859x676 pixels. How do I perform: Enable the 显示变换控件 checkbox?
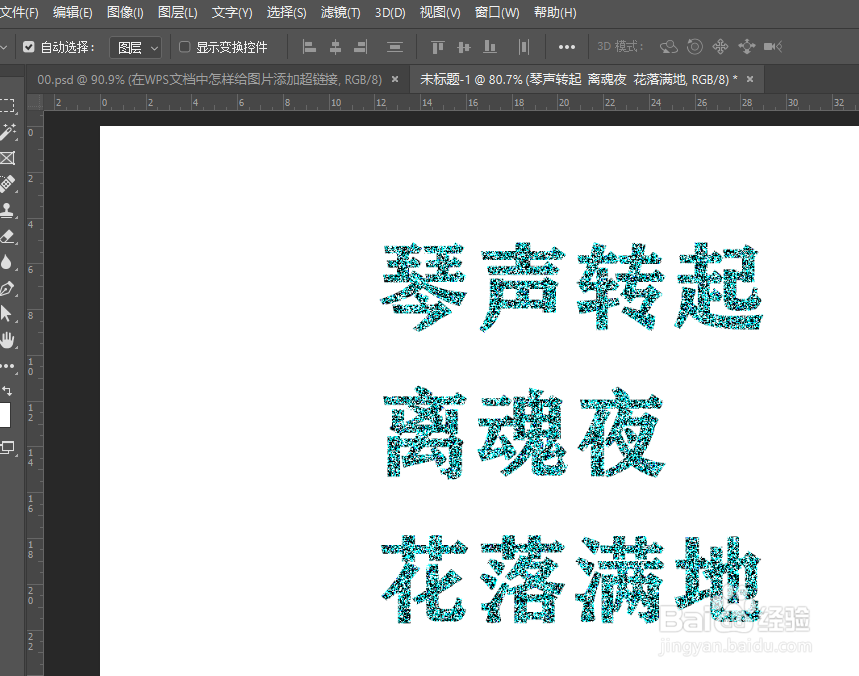[185, 47]
